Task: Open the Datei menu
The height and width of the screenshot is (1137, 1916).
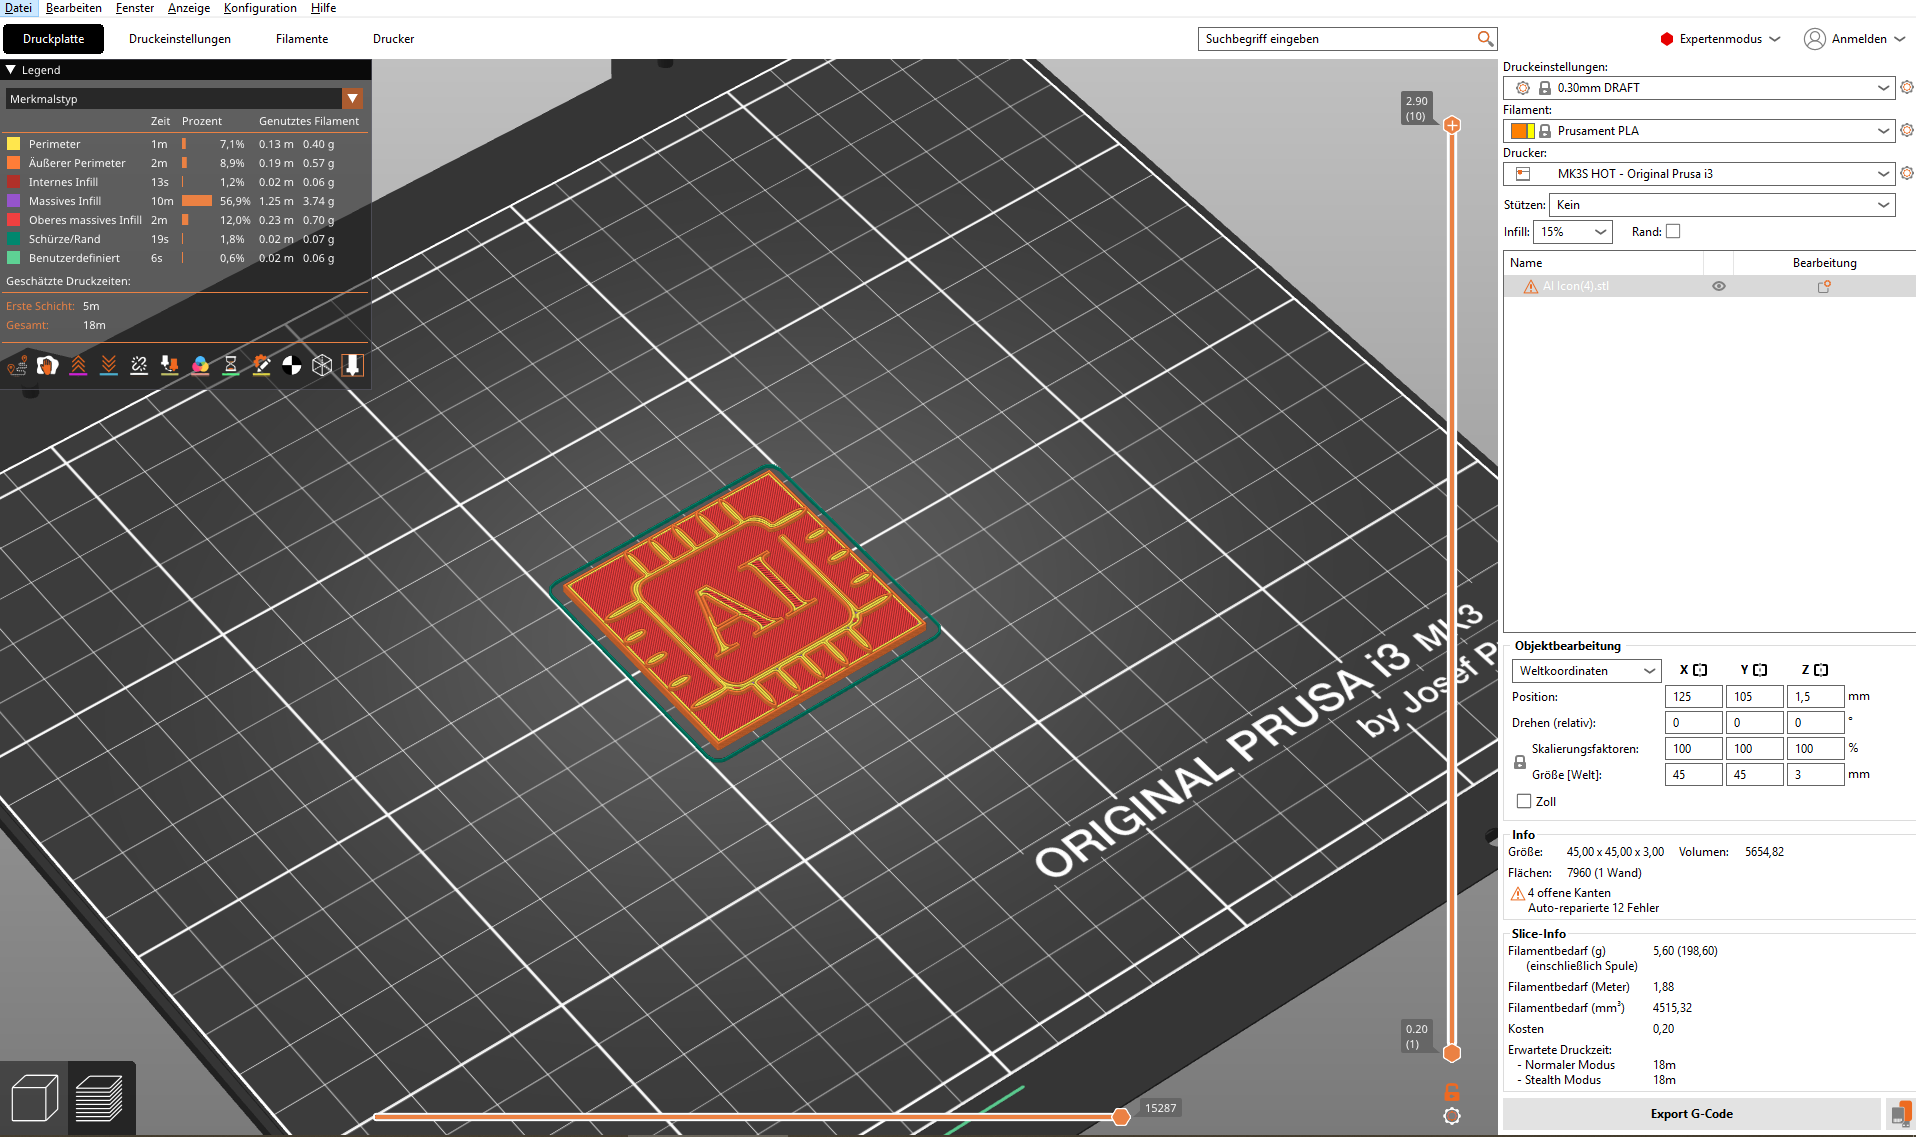Action: click(x=18, y=8)
